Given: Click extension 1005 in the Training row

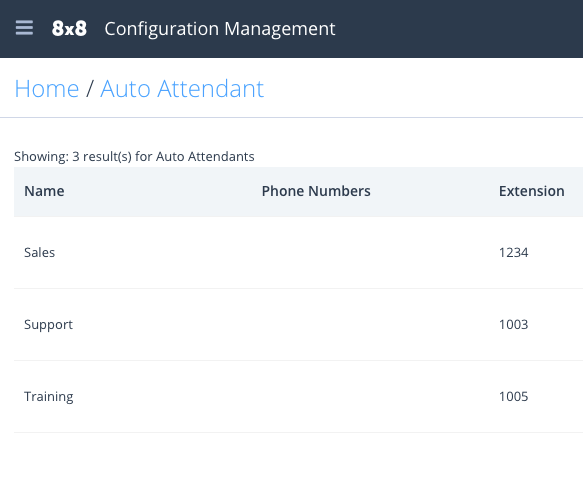Looking at the screenshot, I should tap(513, 397).
